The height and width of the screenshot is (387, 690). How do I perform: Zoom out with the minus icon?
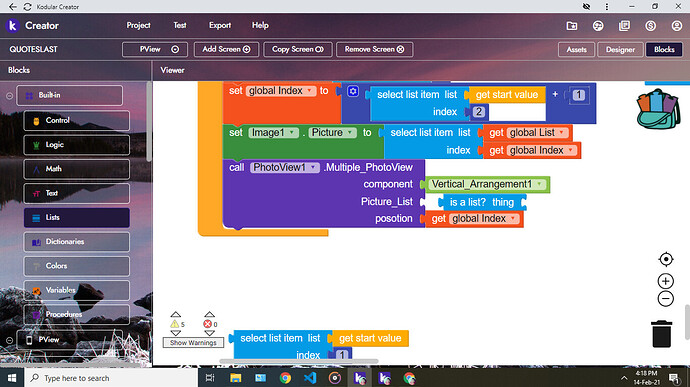(666, 299)
